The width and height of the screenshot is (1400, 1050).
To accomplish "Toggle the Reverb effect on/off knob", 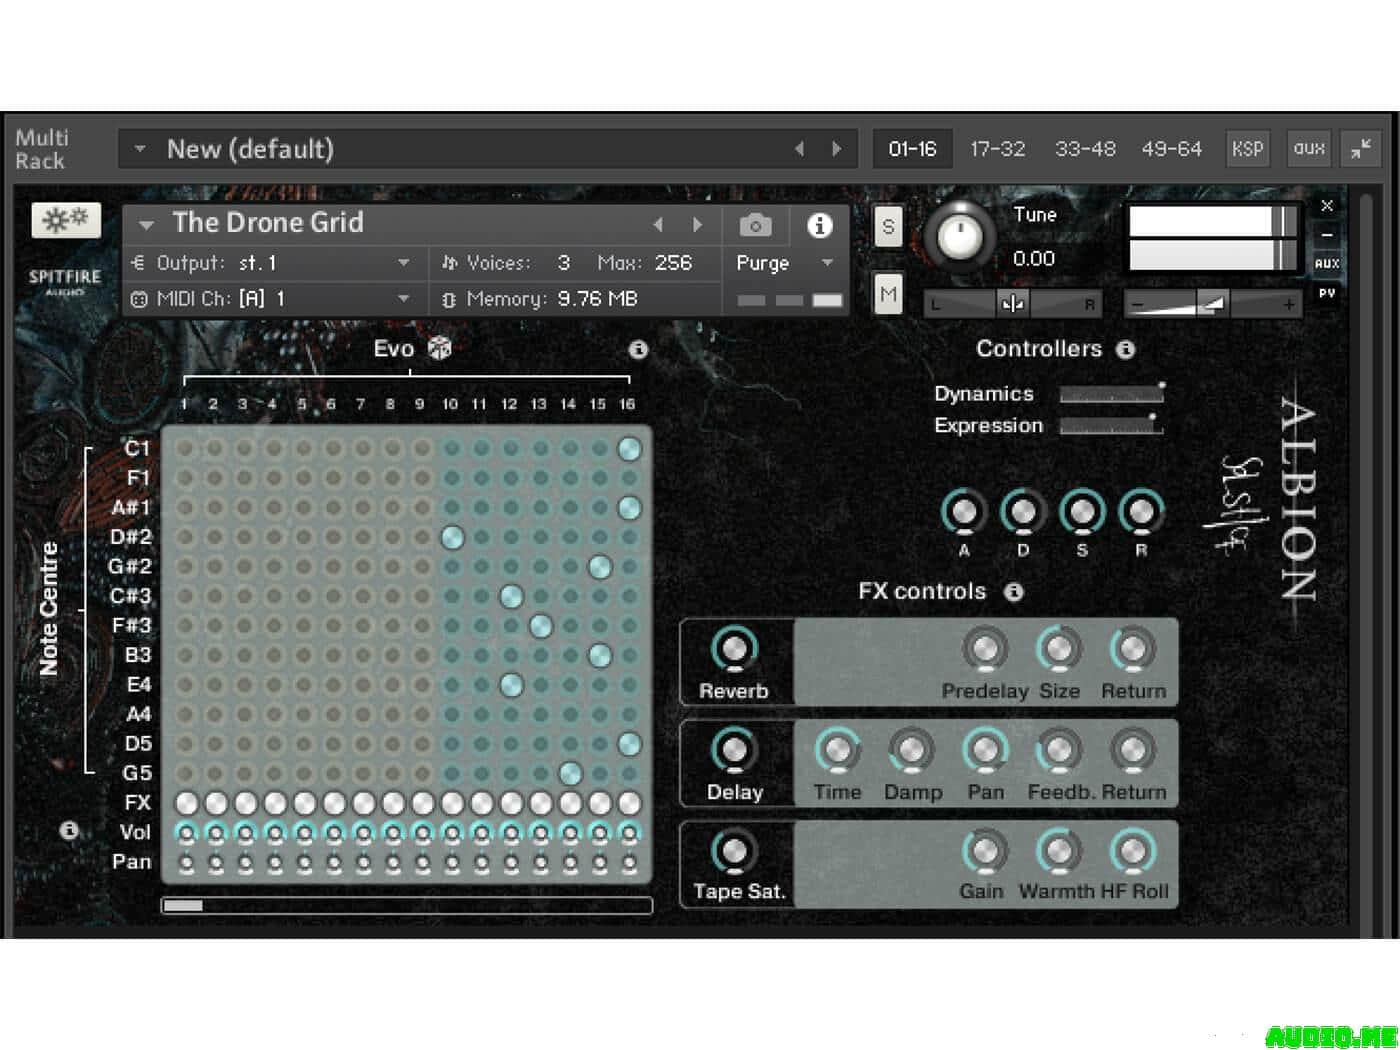I will [x=734, y=650].
